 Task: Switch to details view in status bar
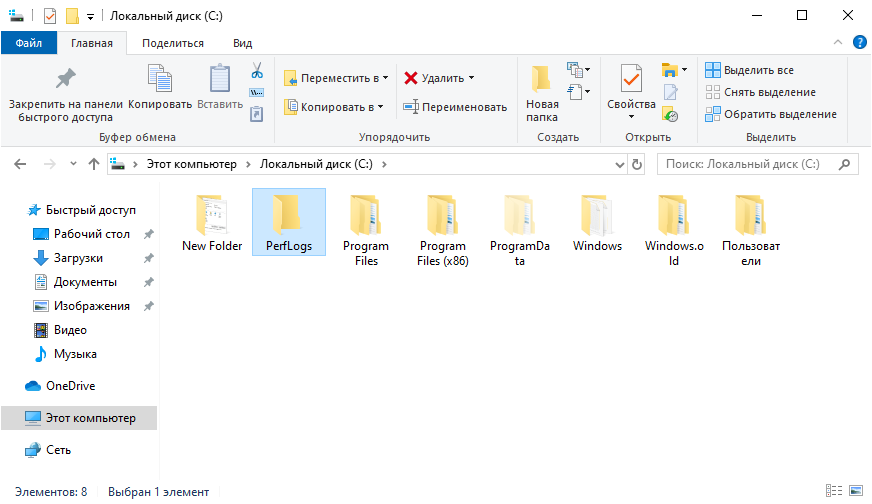pos(833,491)
